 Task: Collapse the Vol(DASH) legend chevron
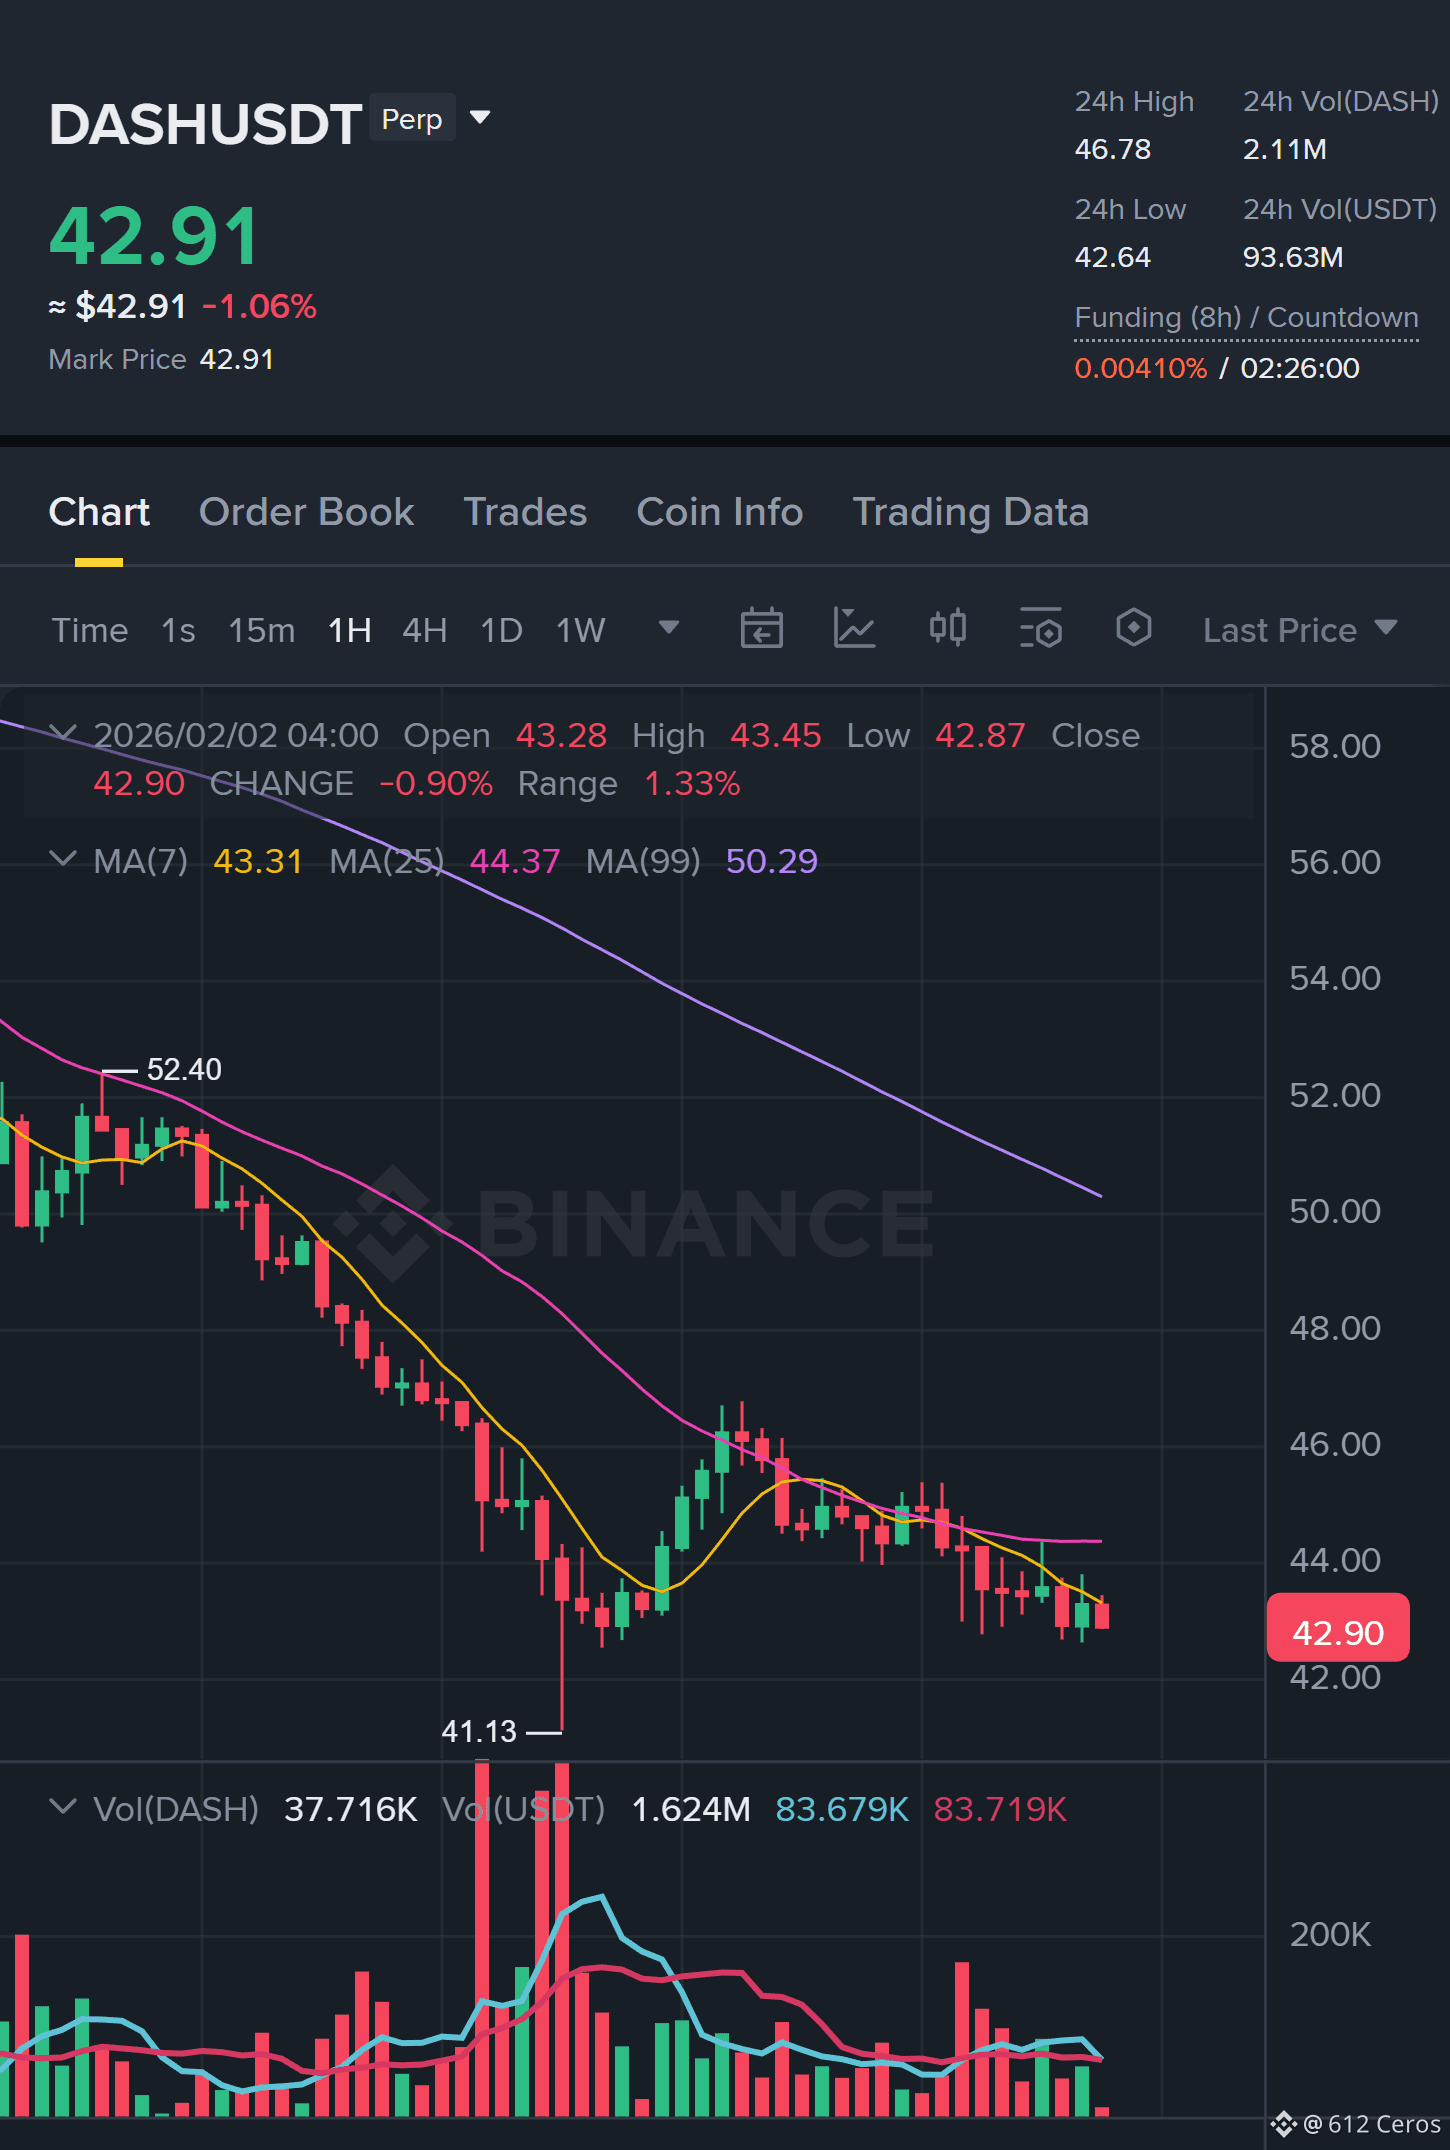point(62,1807)
